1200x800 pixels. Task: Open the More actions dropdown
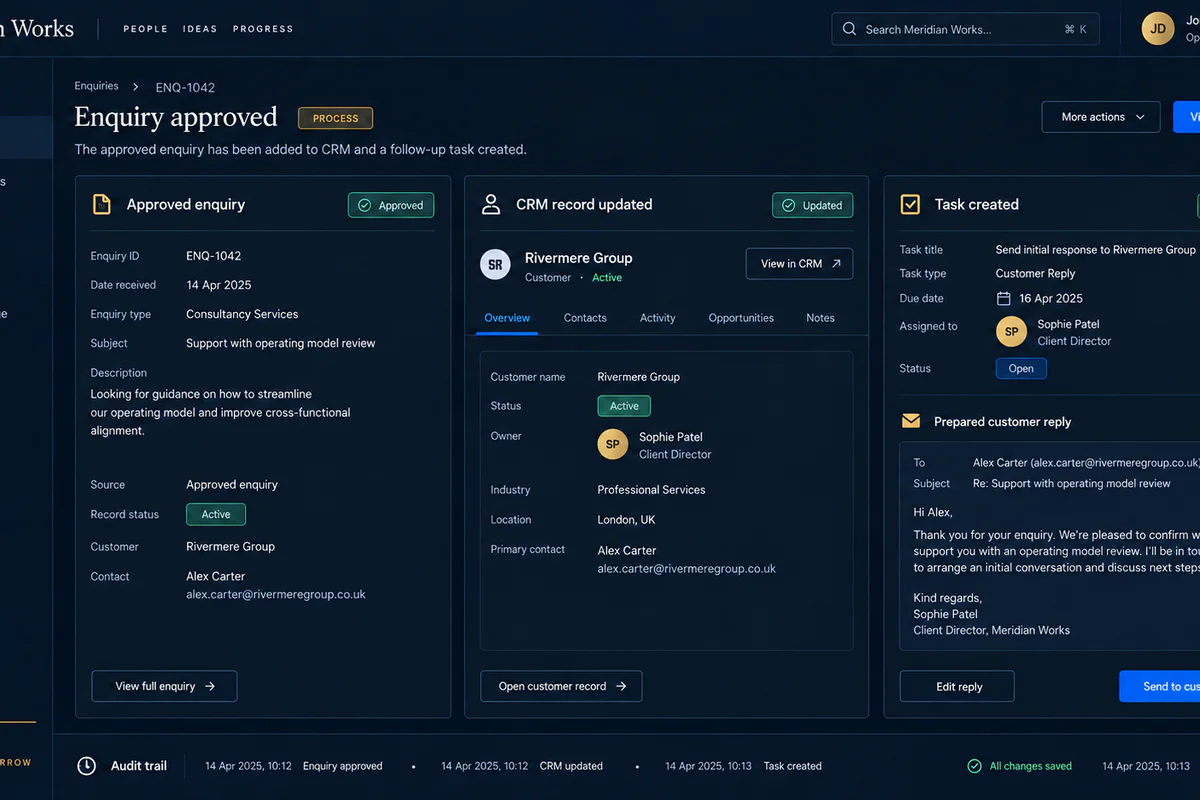(x=1101, y=117)
